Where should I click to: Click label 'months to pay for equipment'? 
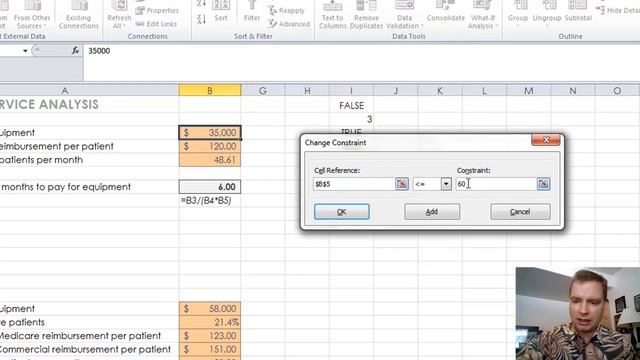66,187
